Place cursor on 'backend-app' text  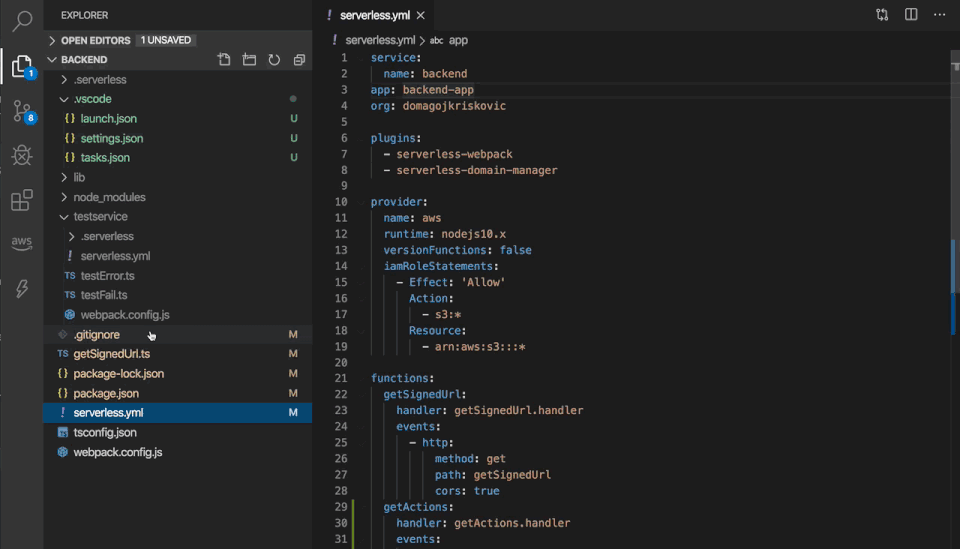click(x=438, y=90)
